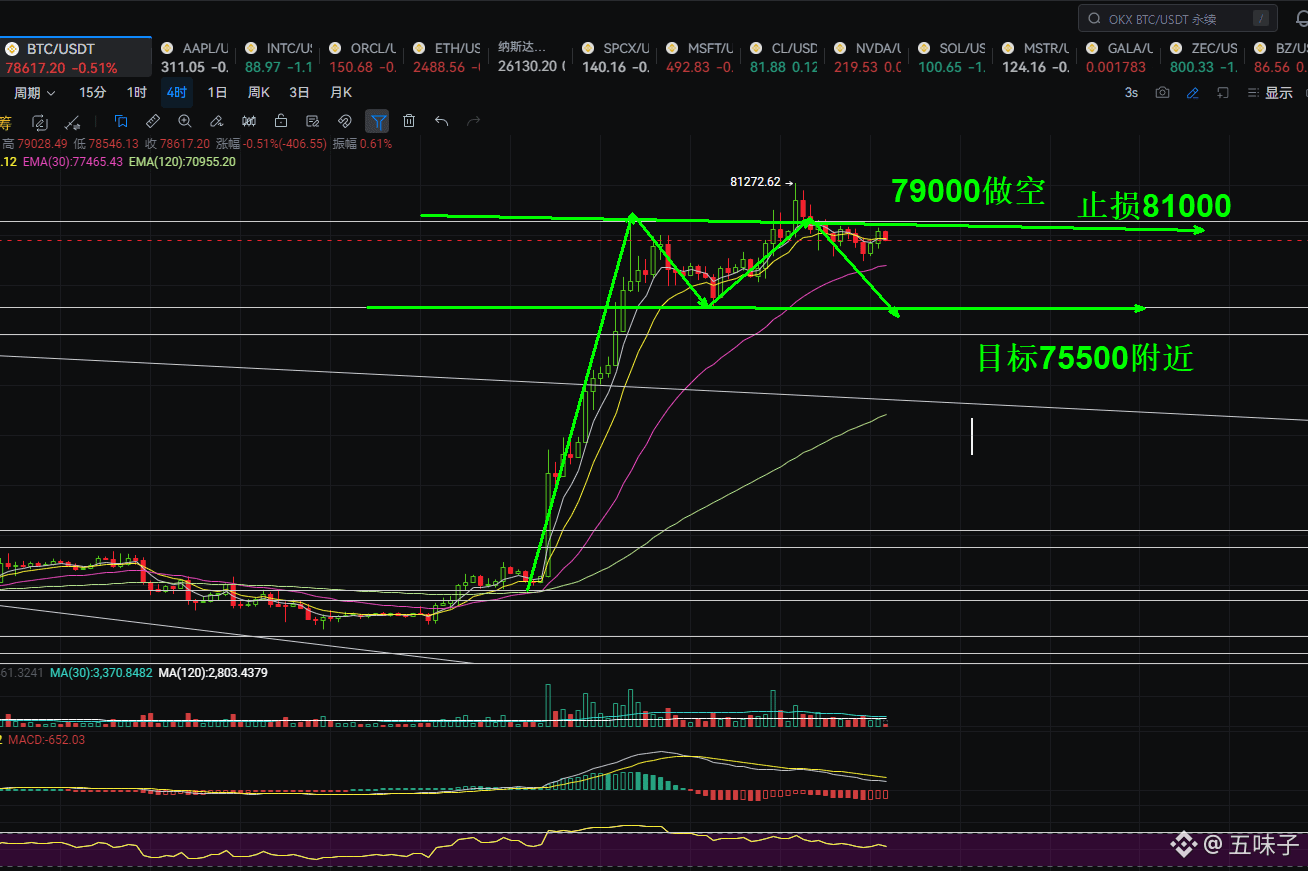This screenshot has width=1308, height=871.
Task: Open the ETH/USDT ticker tab
Action: pos(446,57)
